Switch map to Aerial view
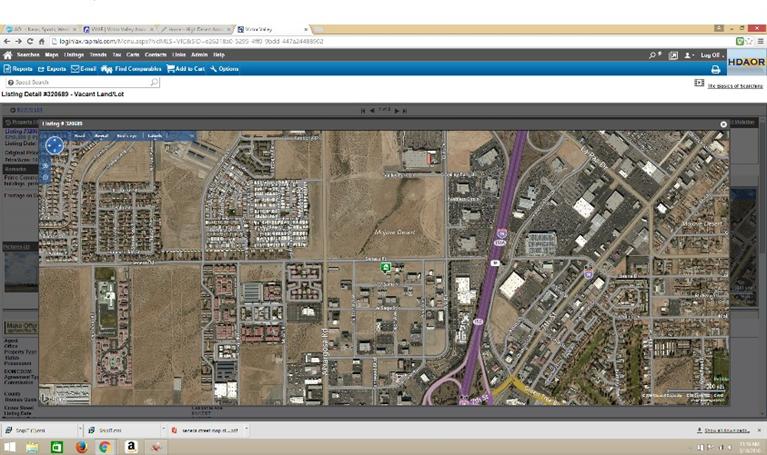767x455 pixels. (x=101, y=136)
